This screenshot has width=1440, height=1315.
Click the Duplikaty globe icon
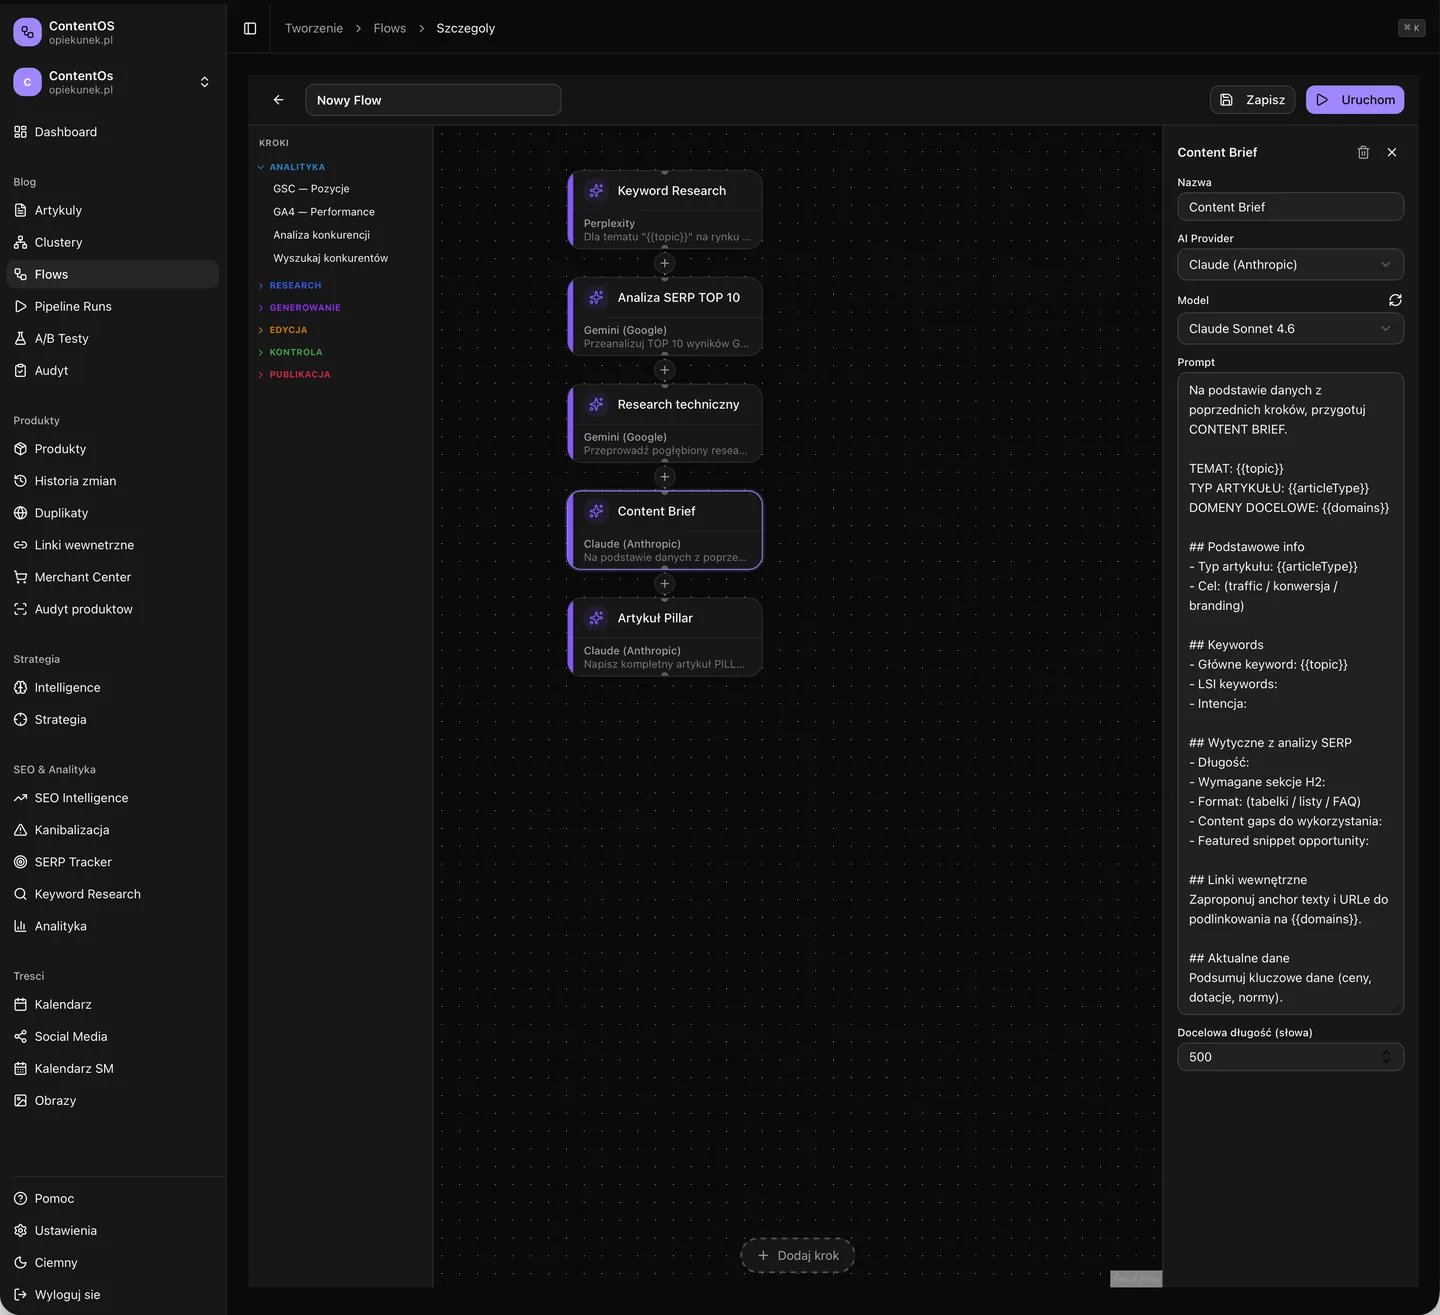(20, 513)
